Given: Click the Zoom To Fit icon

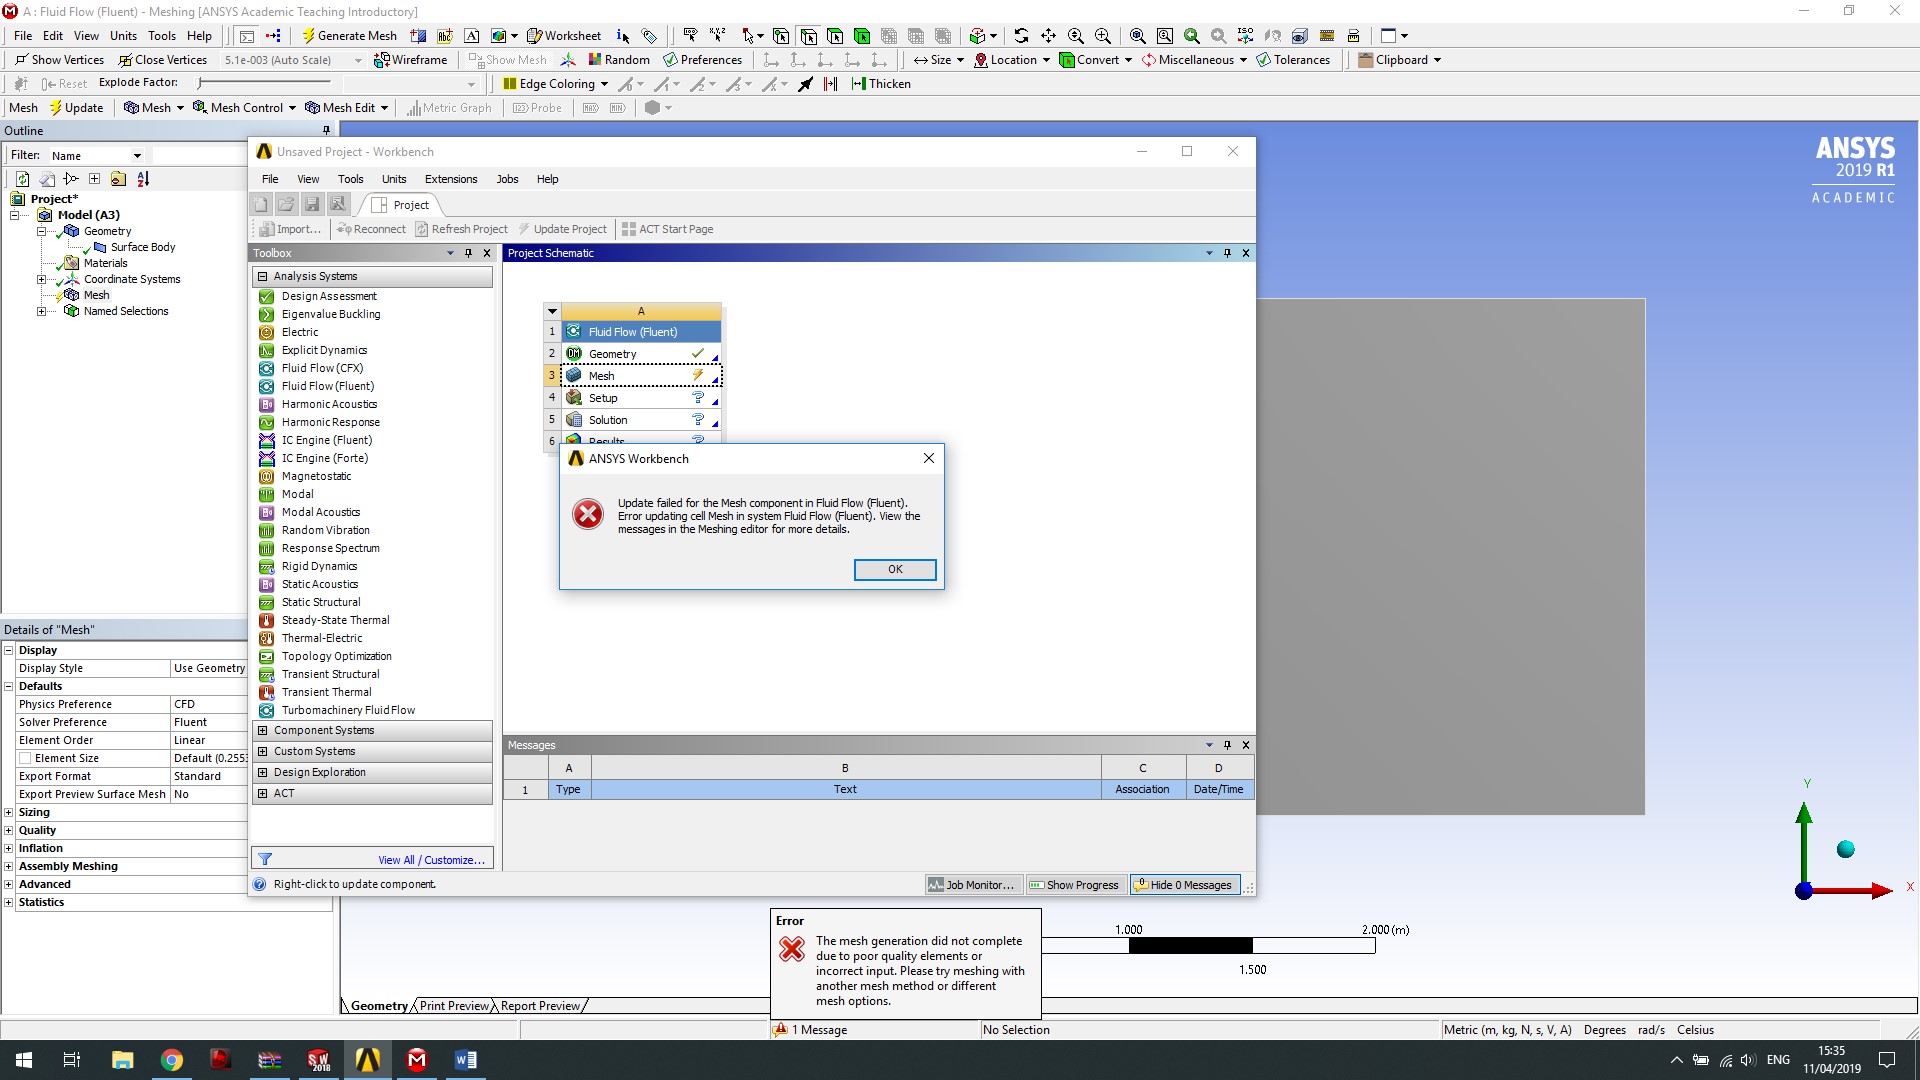Looking at the screenshot, I should coord(1138,36).
